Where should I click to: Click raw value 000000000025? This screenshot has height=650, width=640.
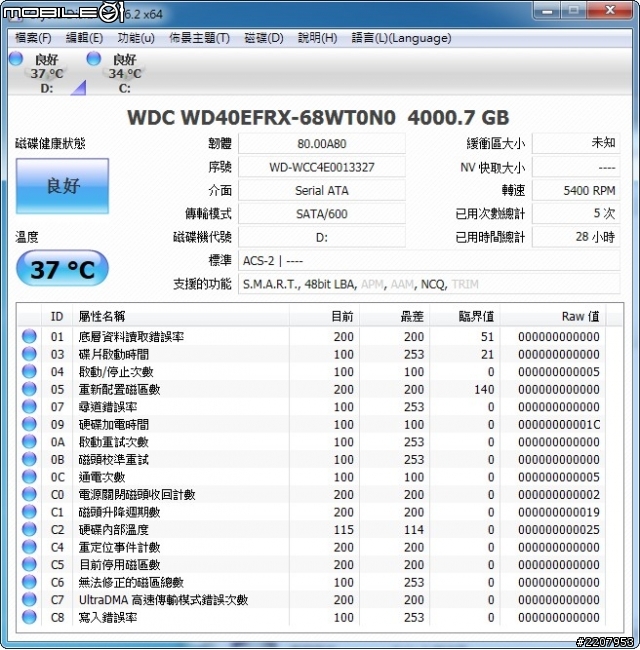click(x=559, y=530)
